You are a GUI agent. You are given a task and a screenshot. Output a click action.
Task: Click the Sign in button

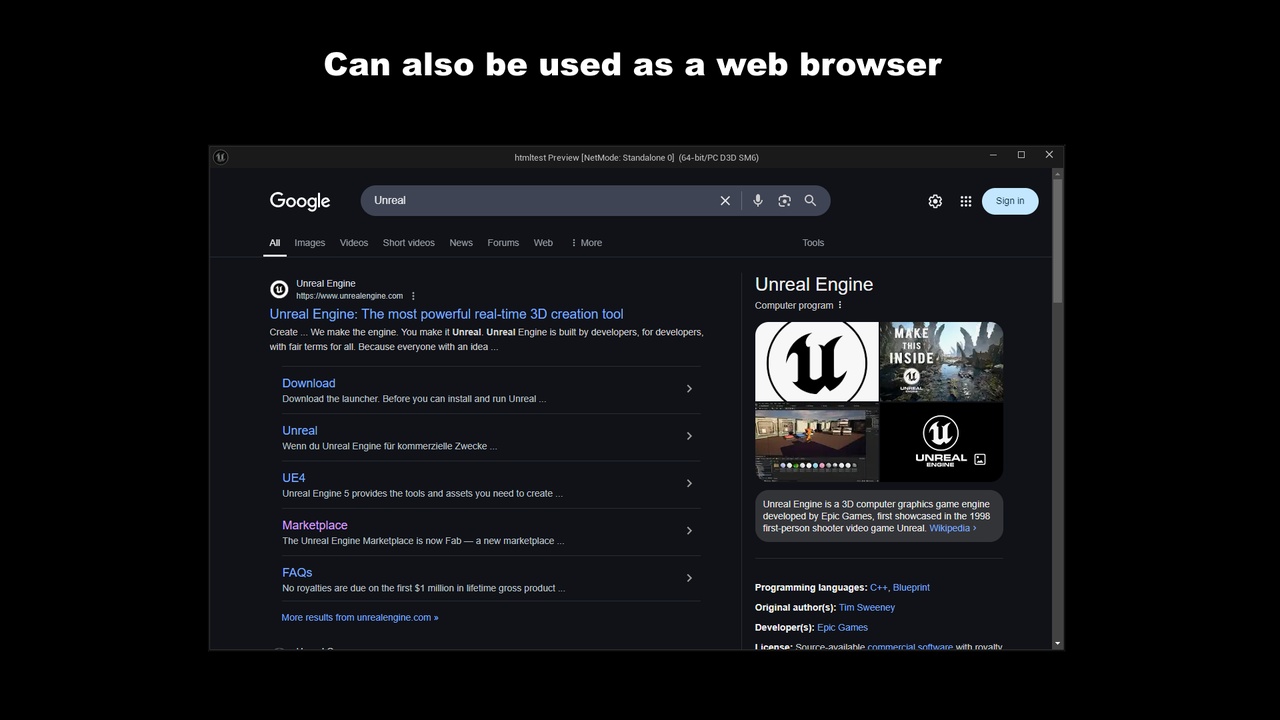click(1009, 200)
